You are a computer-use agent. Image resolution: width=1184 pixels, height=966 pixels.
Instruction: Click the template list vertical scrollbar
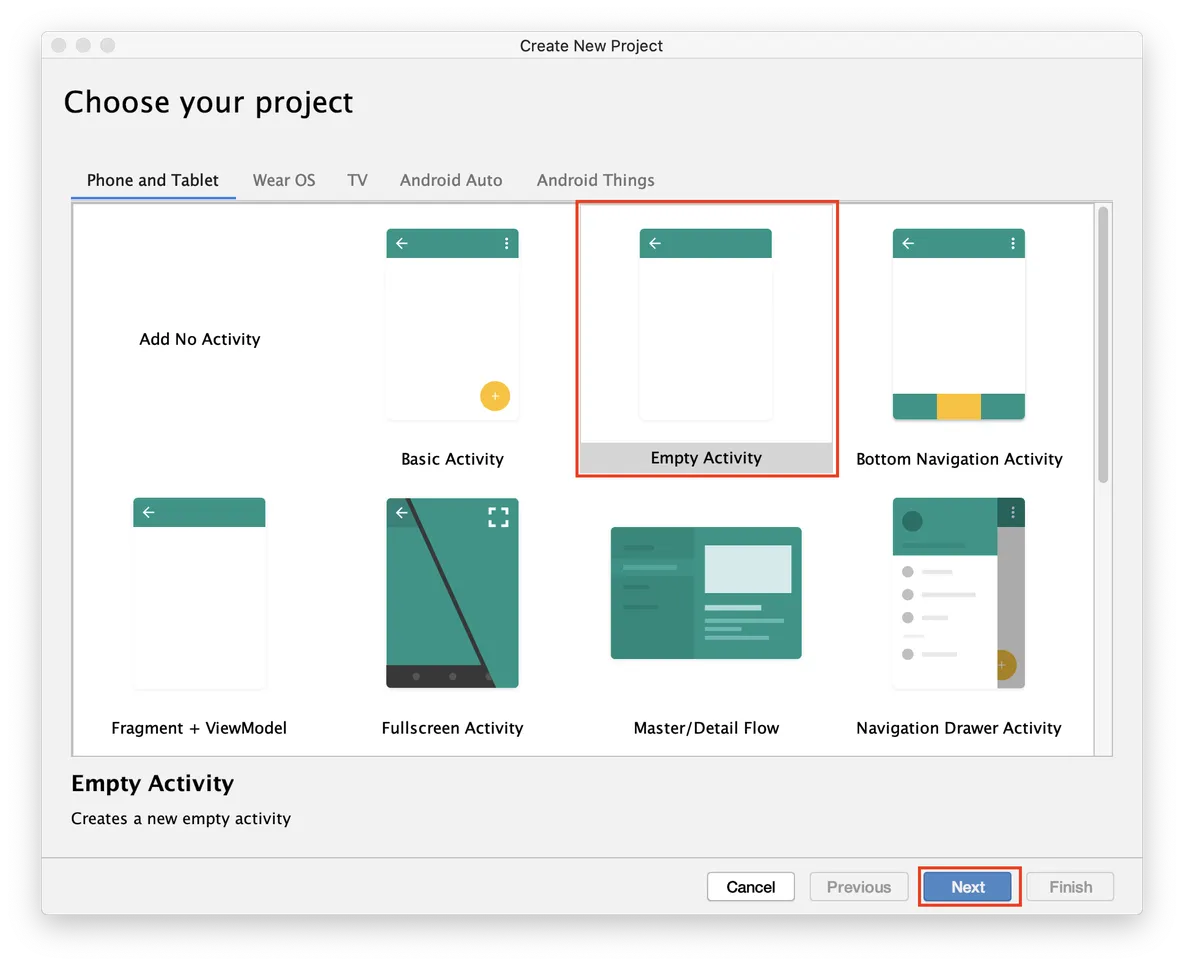(1103, 344)
